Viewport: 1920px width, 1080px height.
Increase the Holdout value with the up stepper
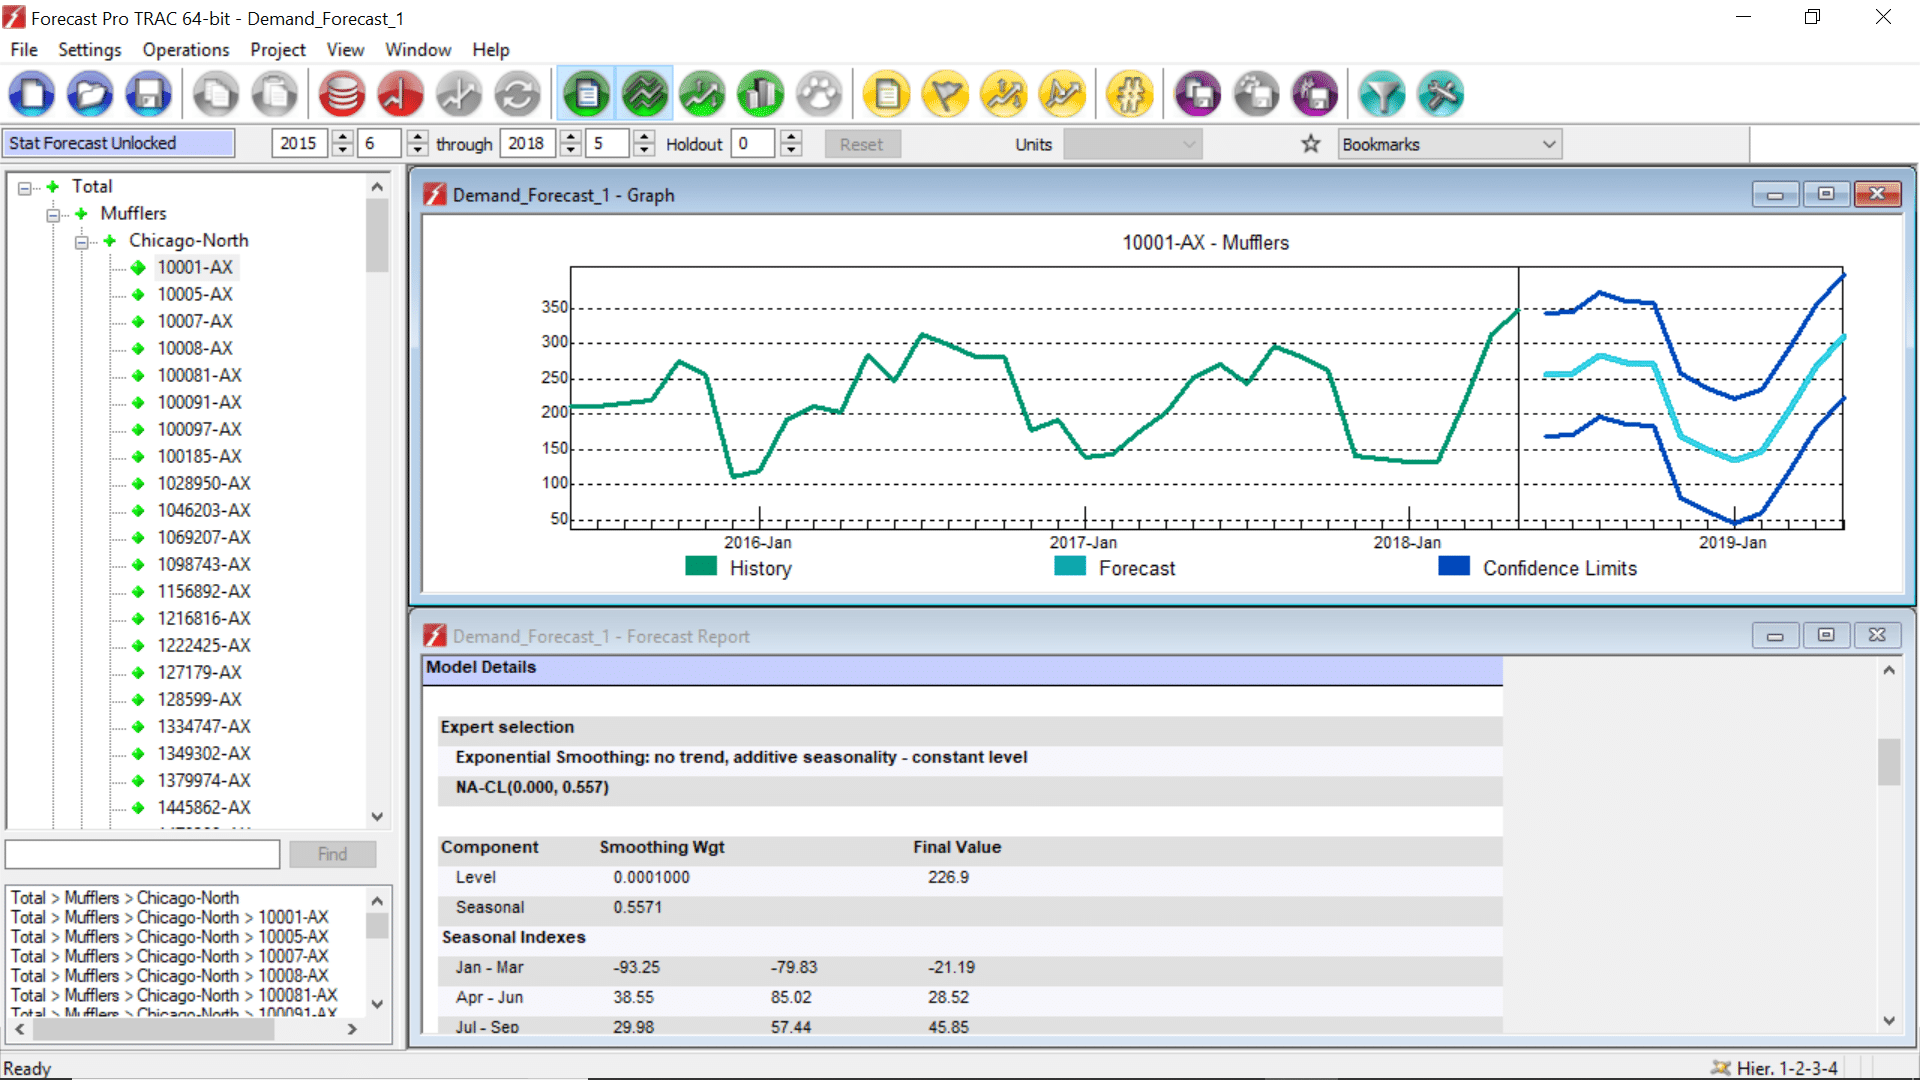[x=791, y=137]
